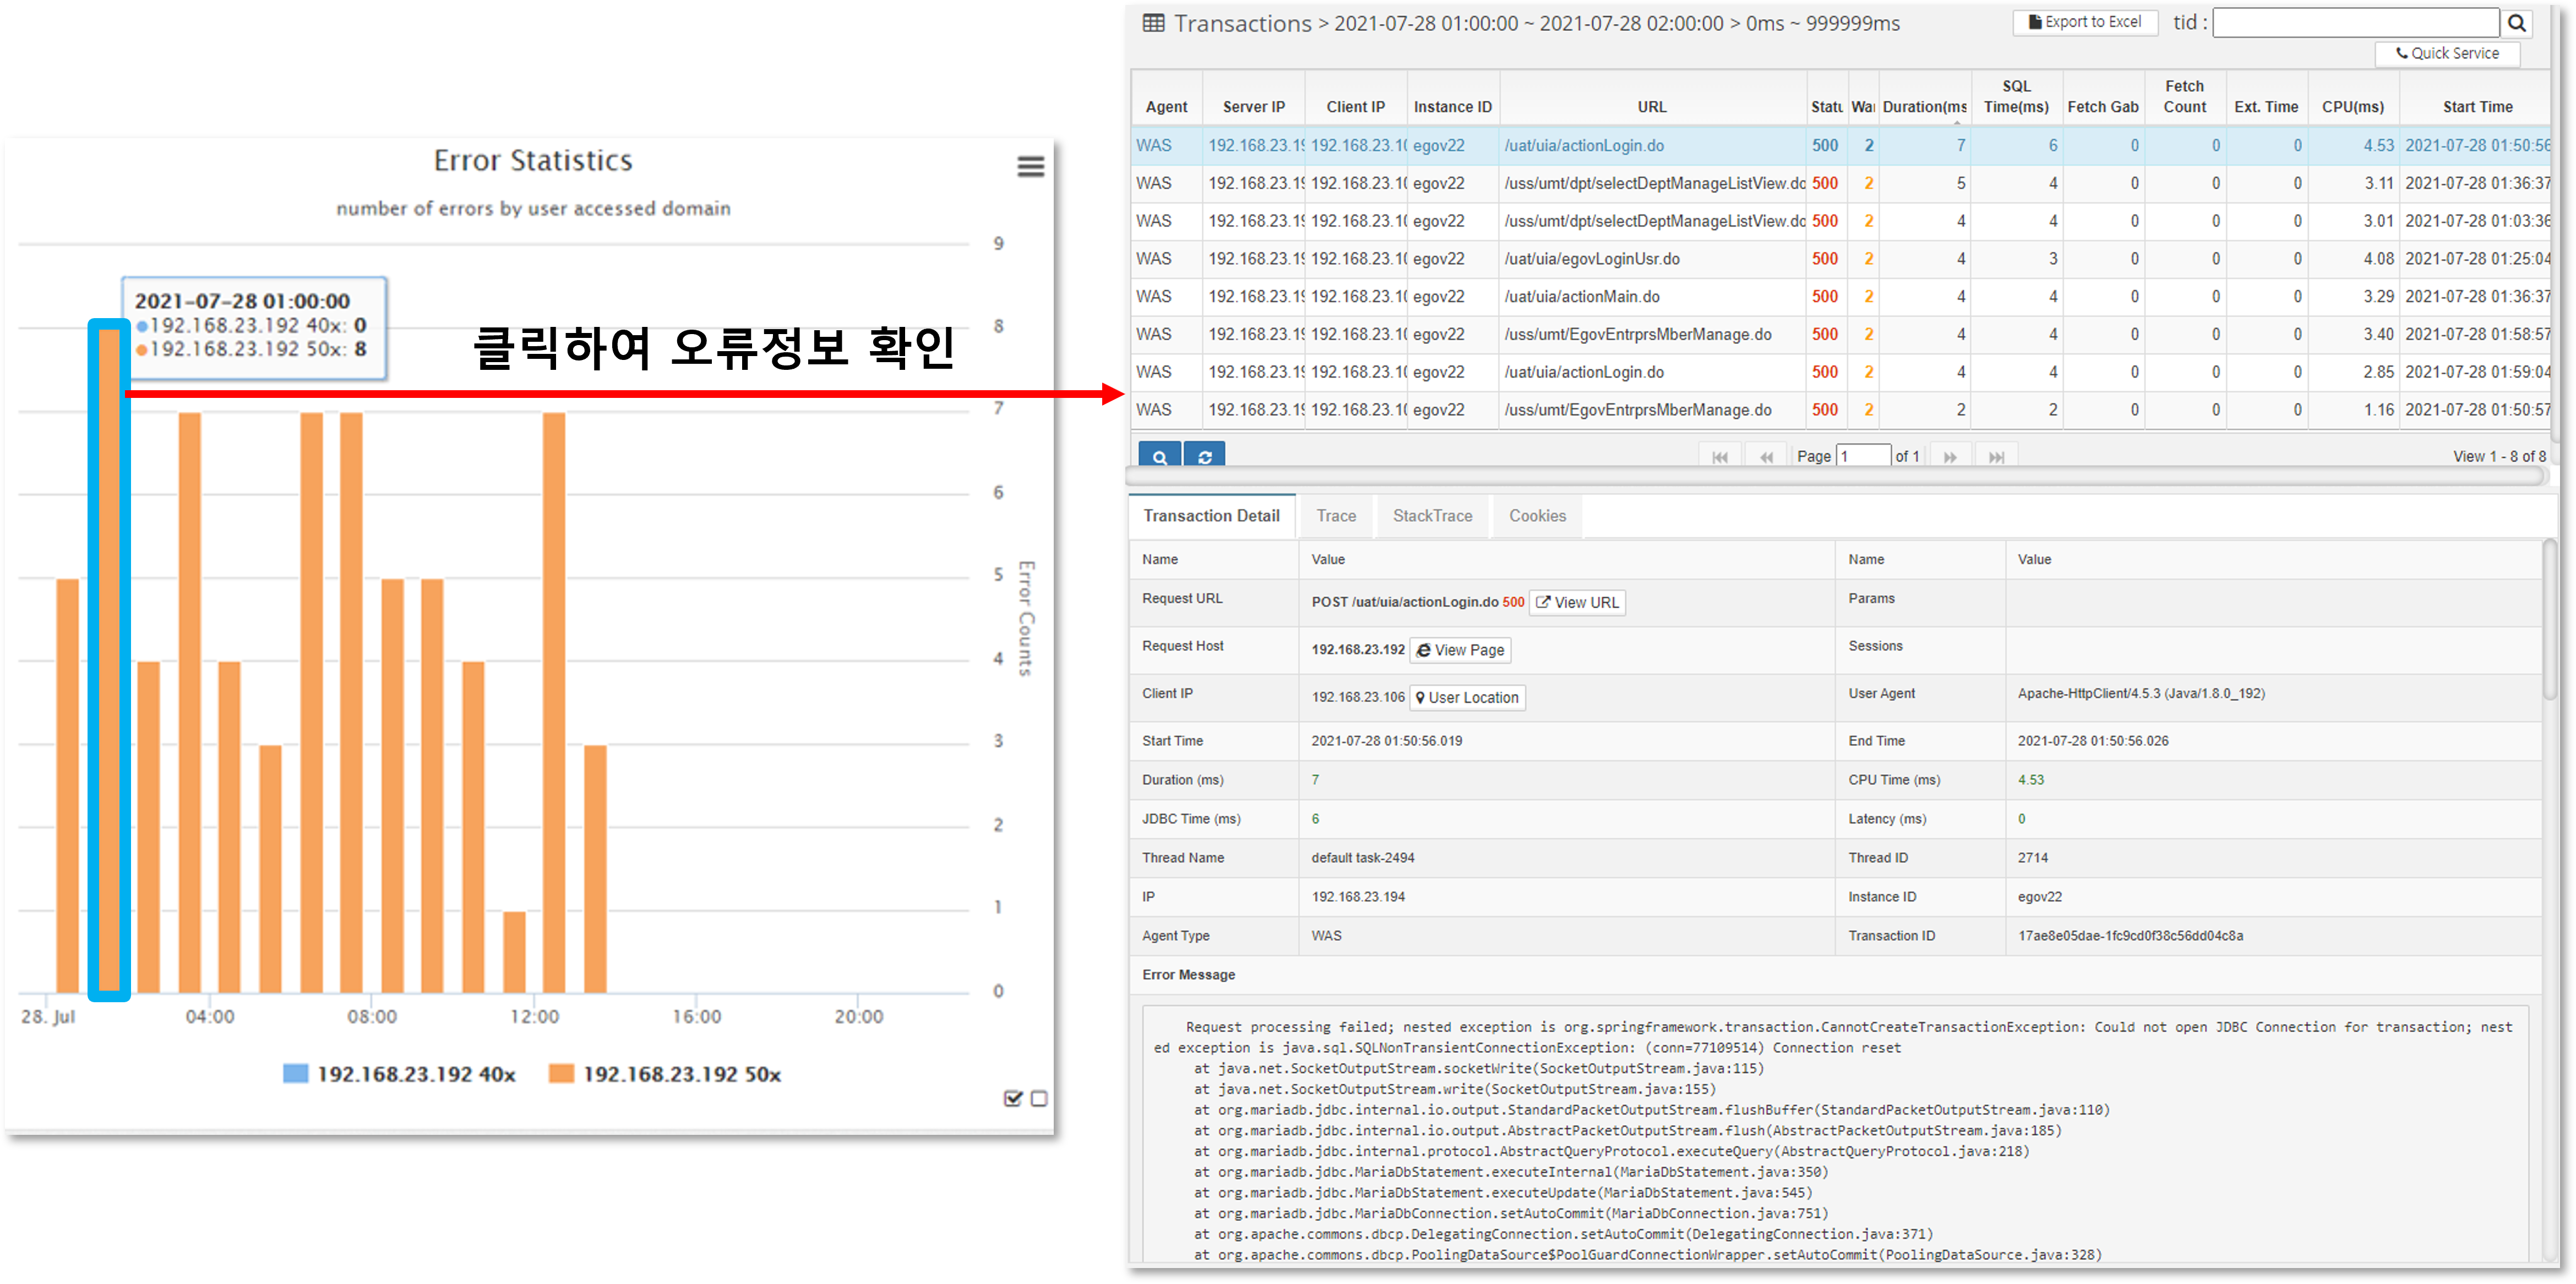Screen dimensions: 2576x1284
Task: Click the View URL button
Action: coord(1577,602)
